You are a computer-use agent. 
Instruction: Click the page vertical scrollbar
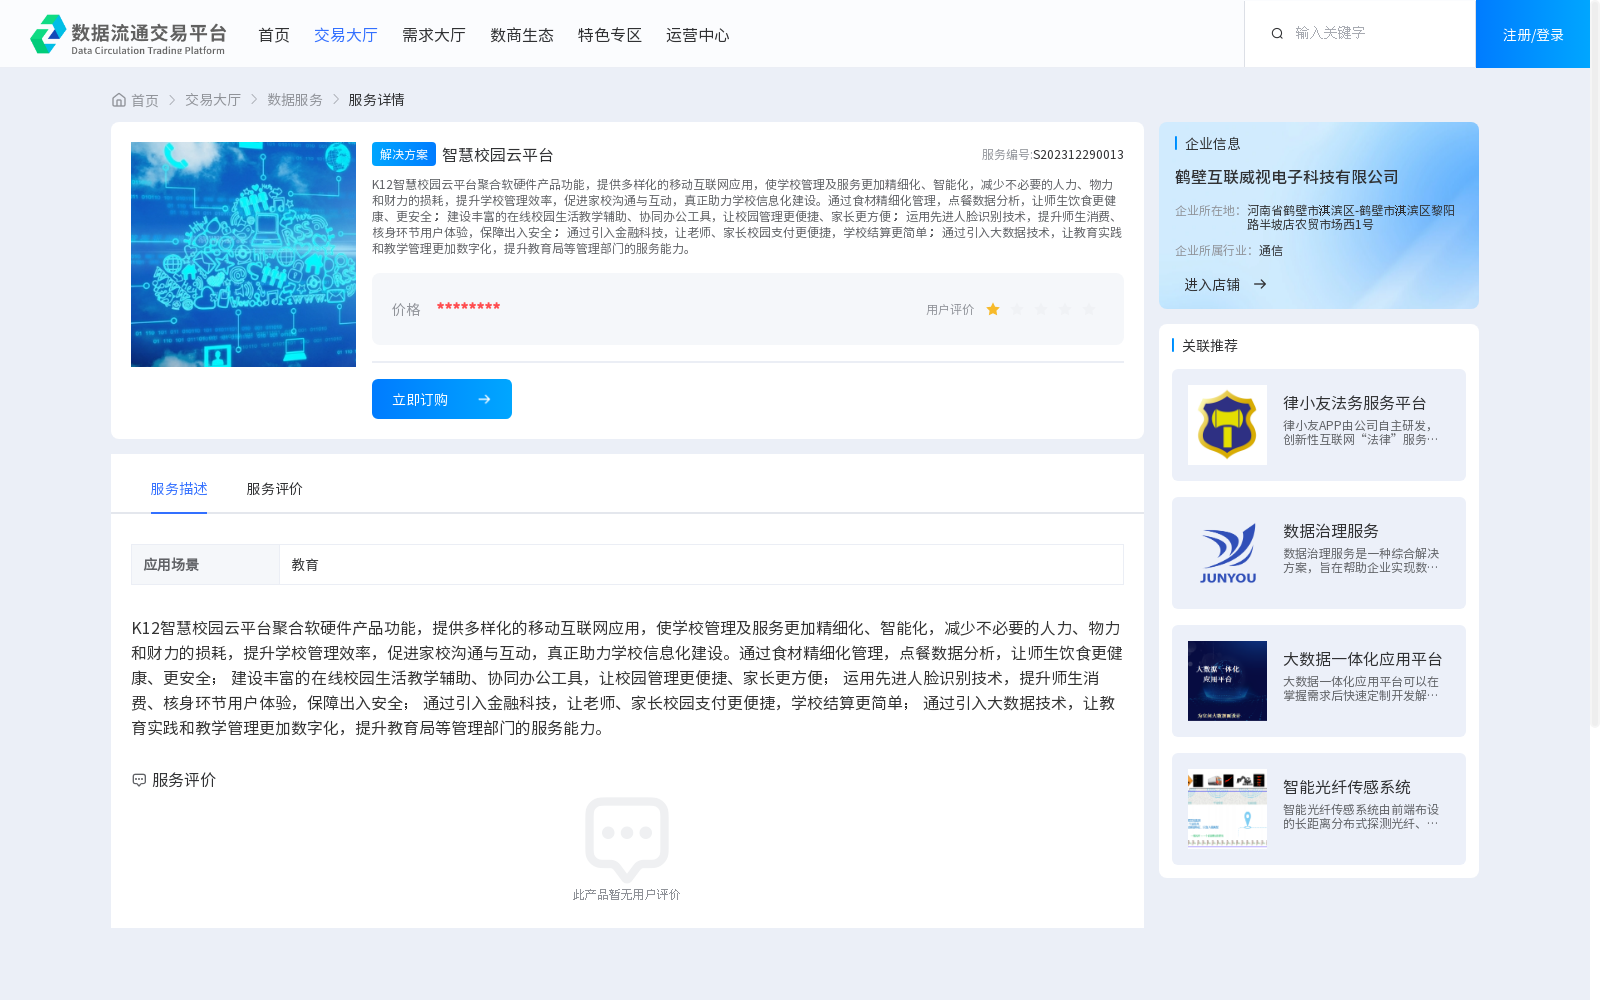click(1595, 363)
